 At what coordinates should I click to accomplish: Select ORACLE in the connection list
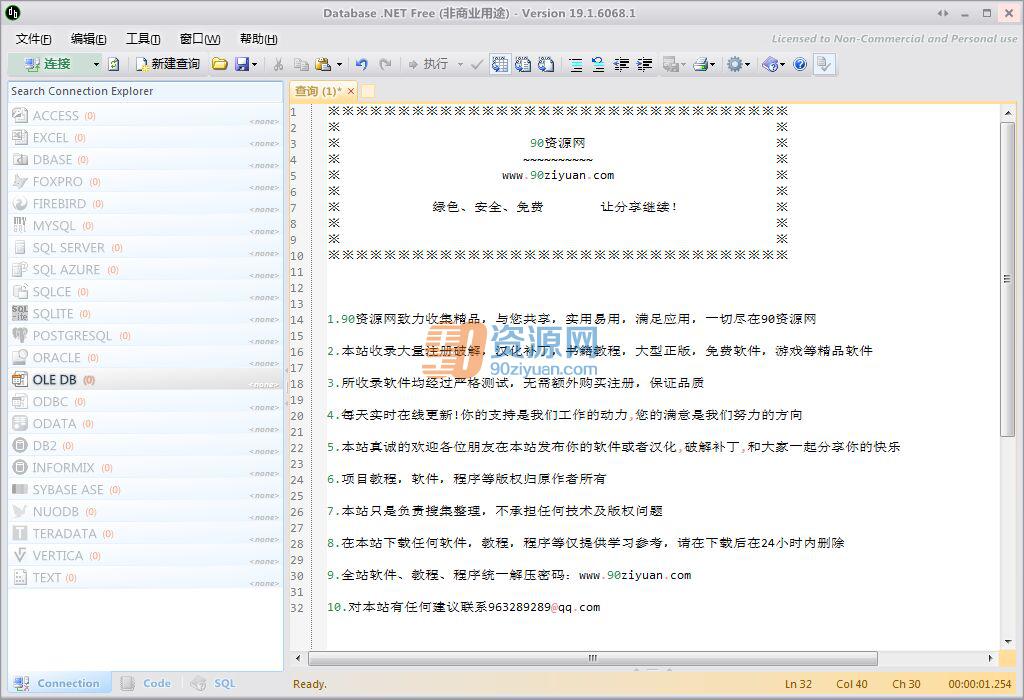(x=146, y=358)
